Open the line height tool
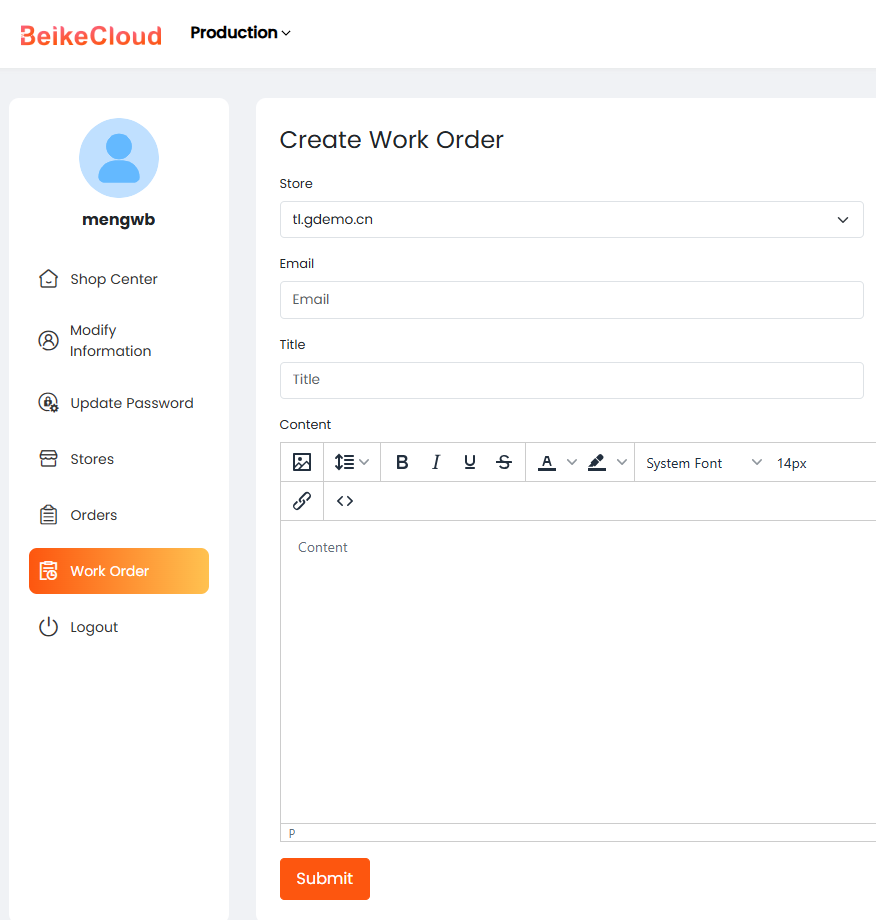Screen dimensions: 876x920 tap(344, 462)
